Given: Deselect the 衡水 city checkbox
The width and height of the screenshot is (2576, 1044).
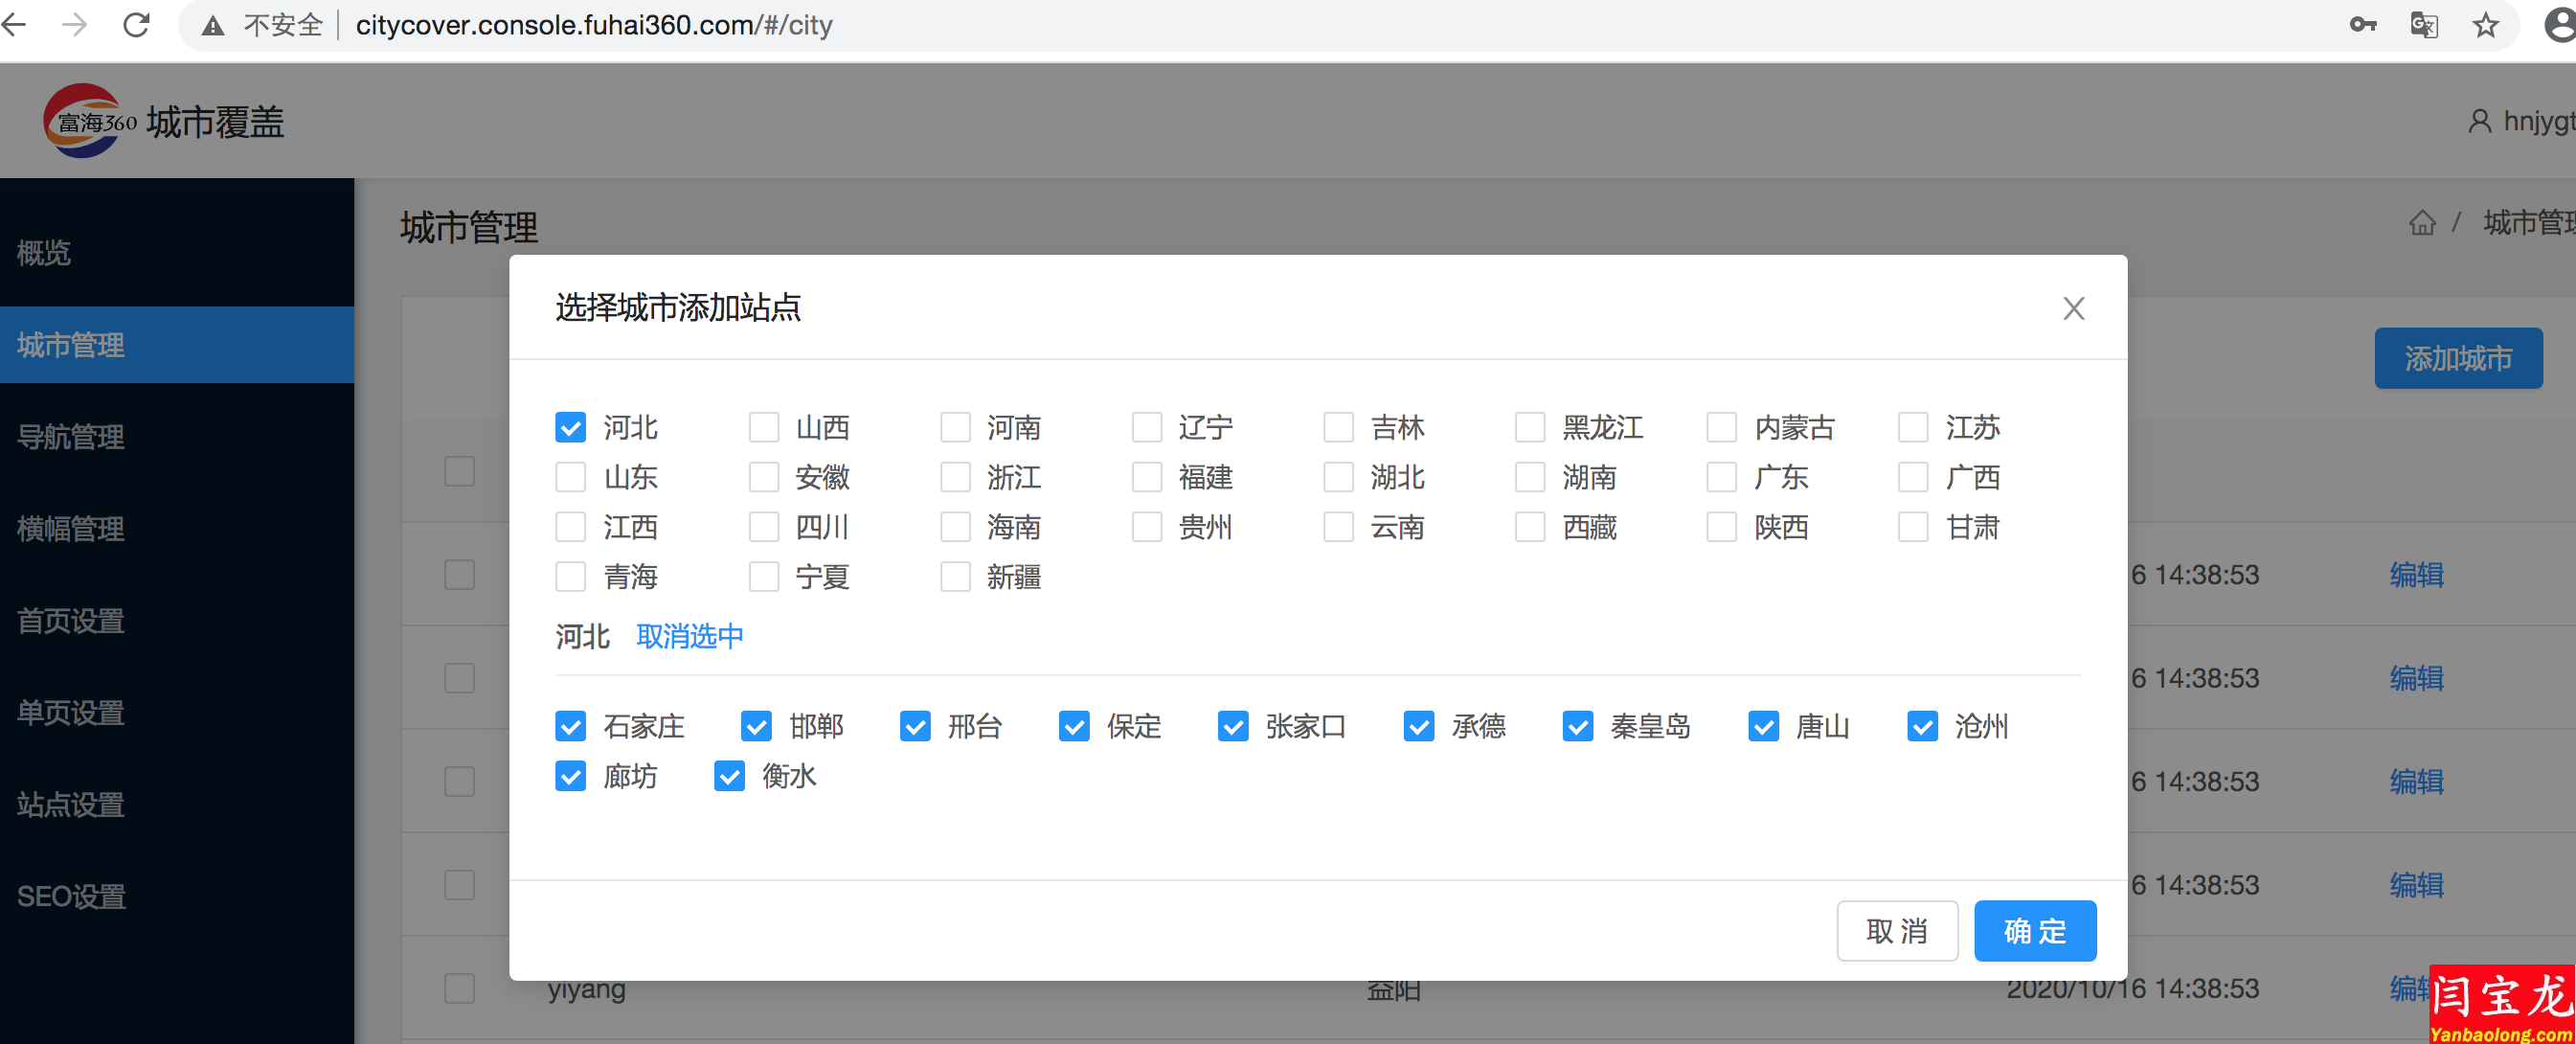Looking at the screenshot, I should coord(729,776).
